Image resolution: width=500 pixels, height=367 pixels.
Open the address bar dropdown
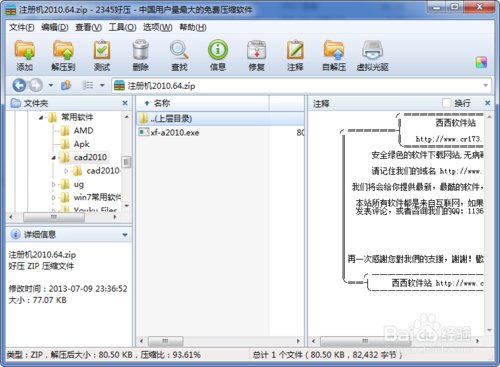pyautogui.click(x=485, y=86)
